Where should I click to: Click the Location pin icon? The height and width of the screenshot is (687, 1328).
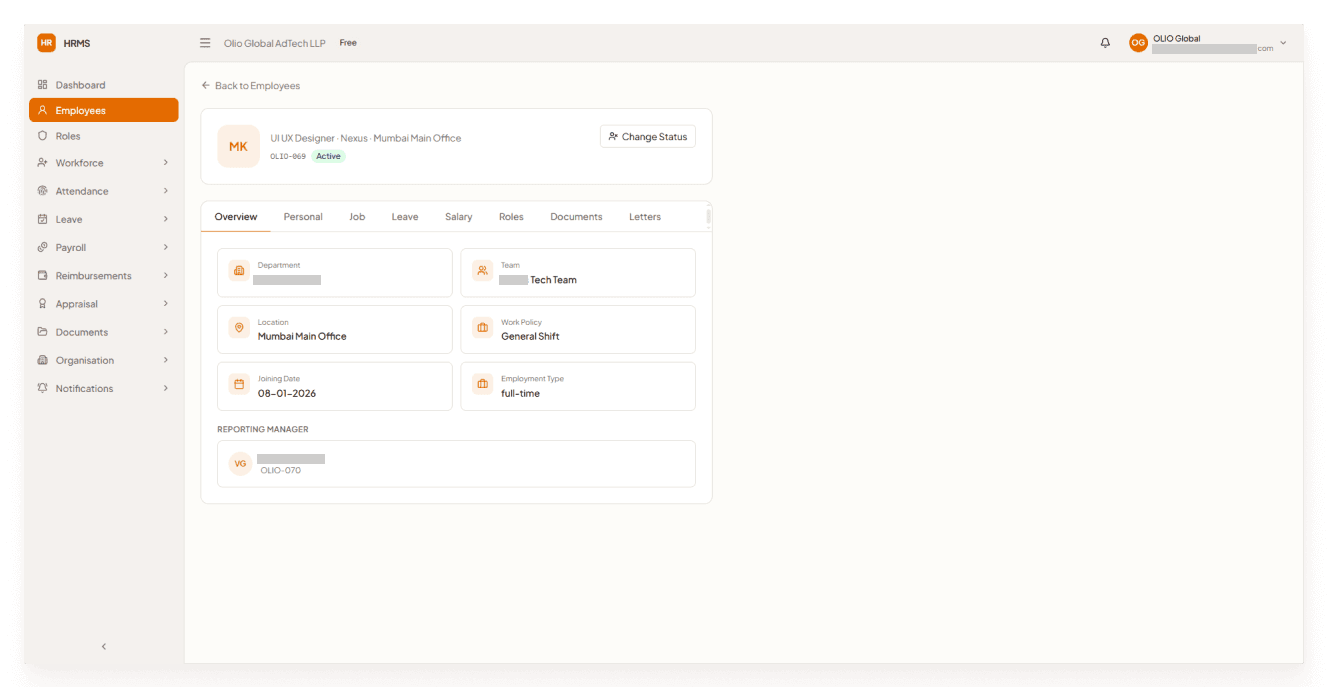(x=239, y=327)
